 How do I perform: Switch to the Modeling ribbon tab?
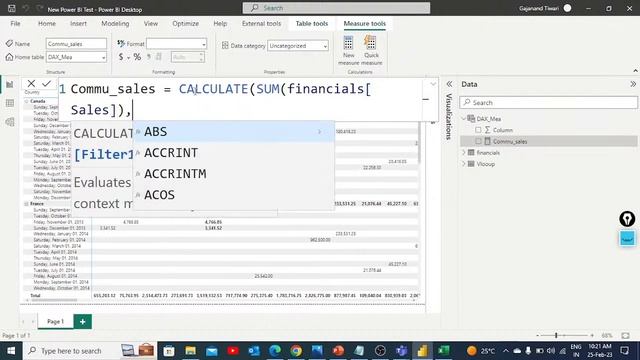pyautogui.click(x=115, y=24)
